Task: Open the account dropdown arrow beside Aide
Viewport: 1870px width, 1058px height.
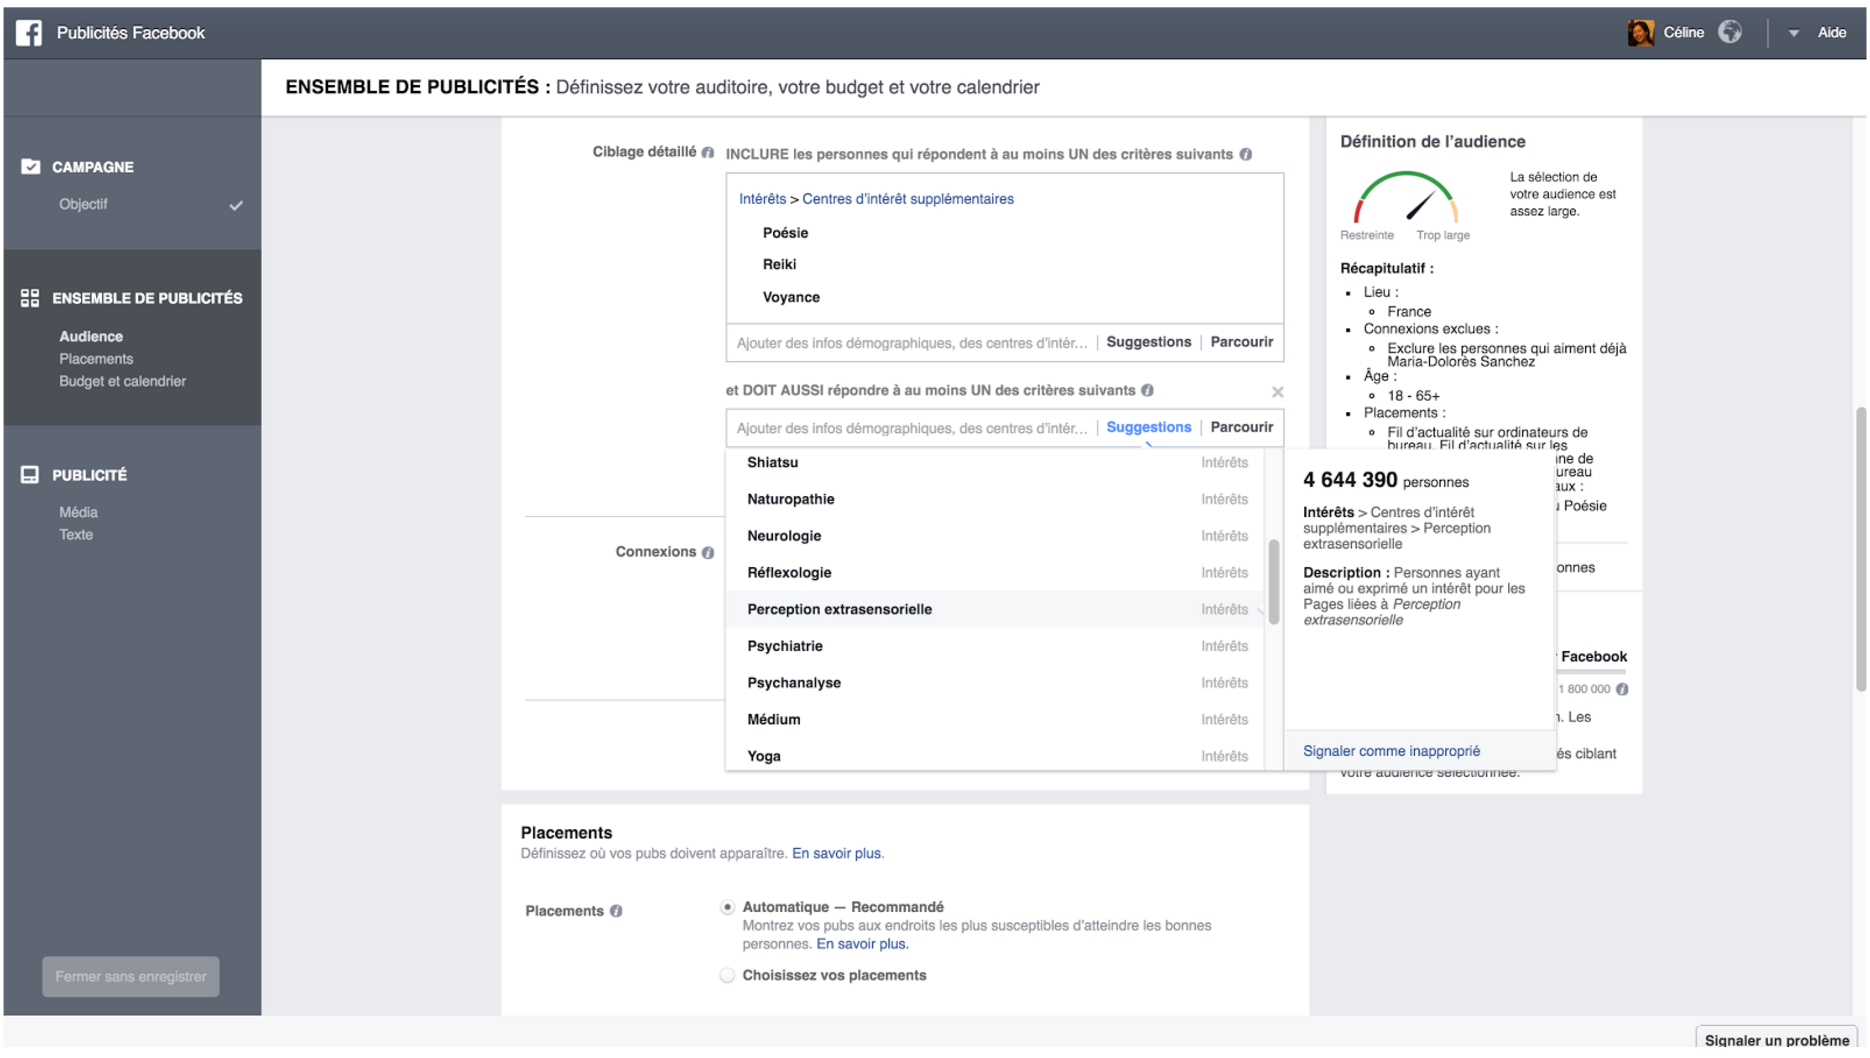Action: click(1793, 34)
